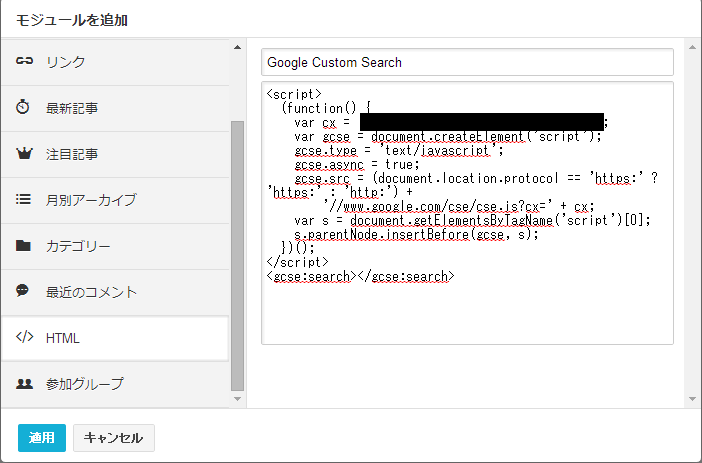The height and width of the screenshot is (463, 702).
Task: Click the folder icon beside カテゴリー
Action: 23,245
